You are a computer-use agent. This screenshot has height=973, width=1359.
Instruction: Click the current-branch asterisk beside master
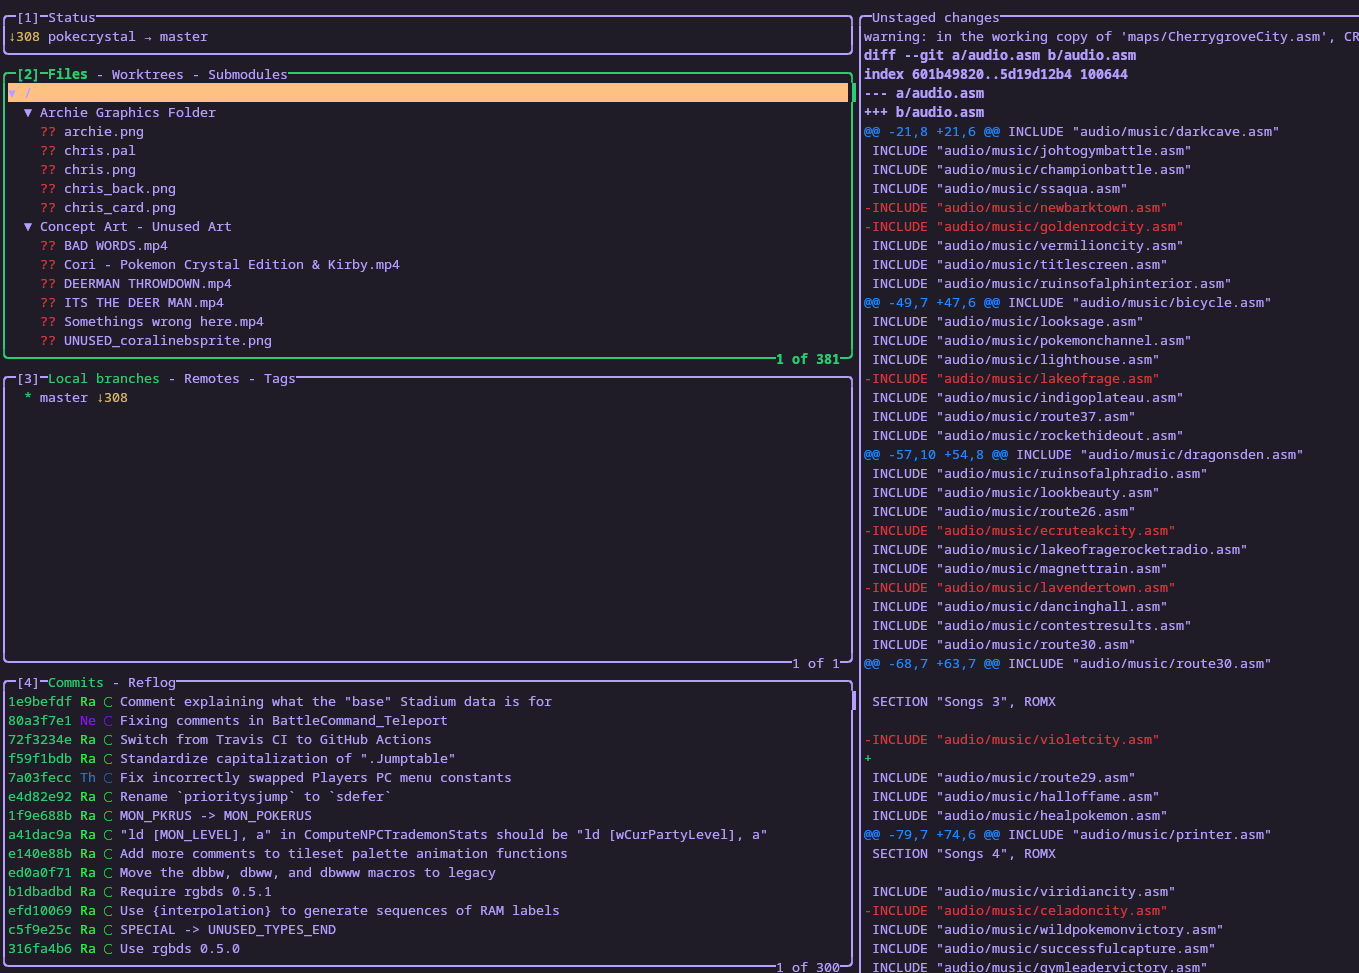[x=28, y=398]
